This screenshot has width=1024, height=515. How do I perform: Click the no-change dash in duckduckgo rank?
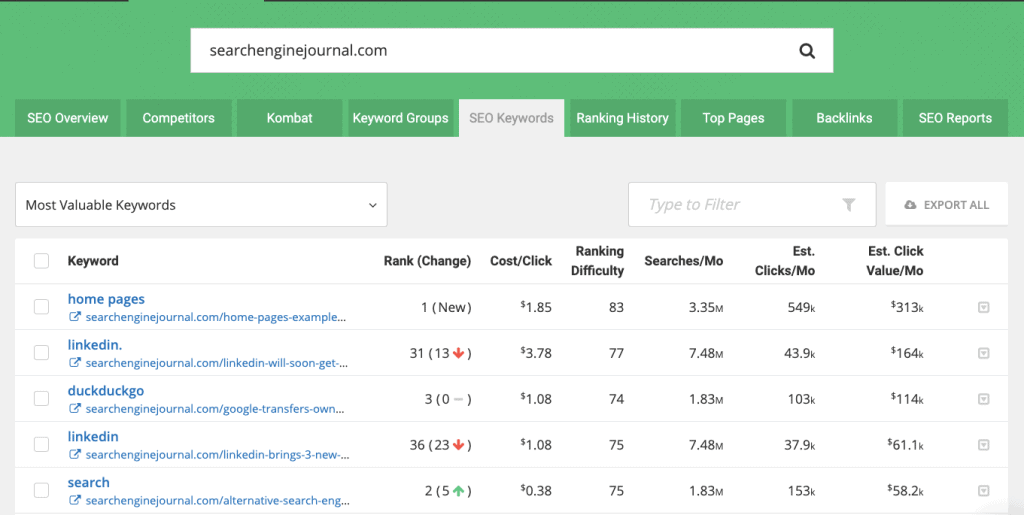pos(458,399)
